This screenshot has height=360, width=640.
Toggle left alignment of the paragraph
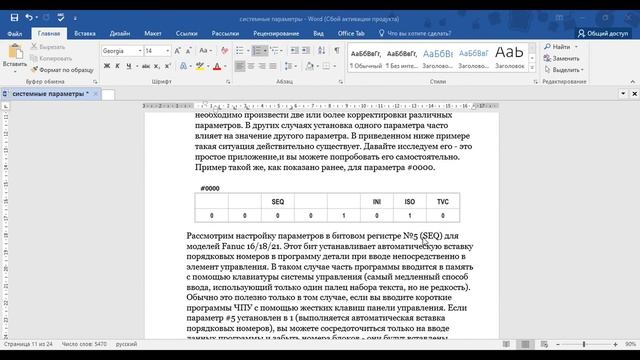click(x=240, y=66)
